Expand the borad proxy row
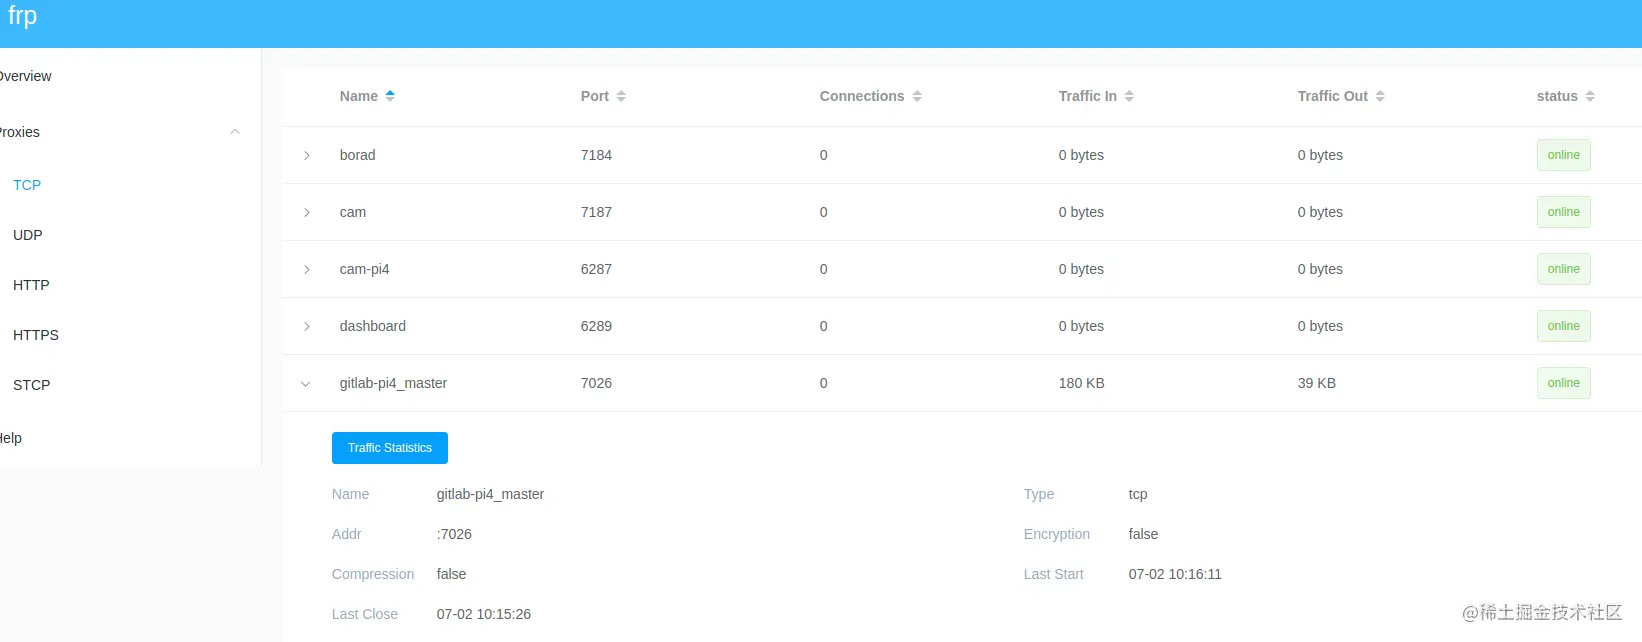Viewport: 1642px width, 642px height. click(307, 155)
